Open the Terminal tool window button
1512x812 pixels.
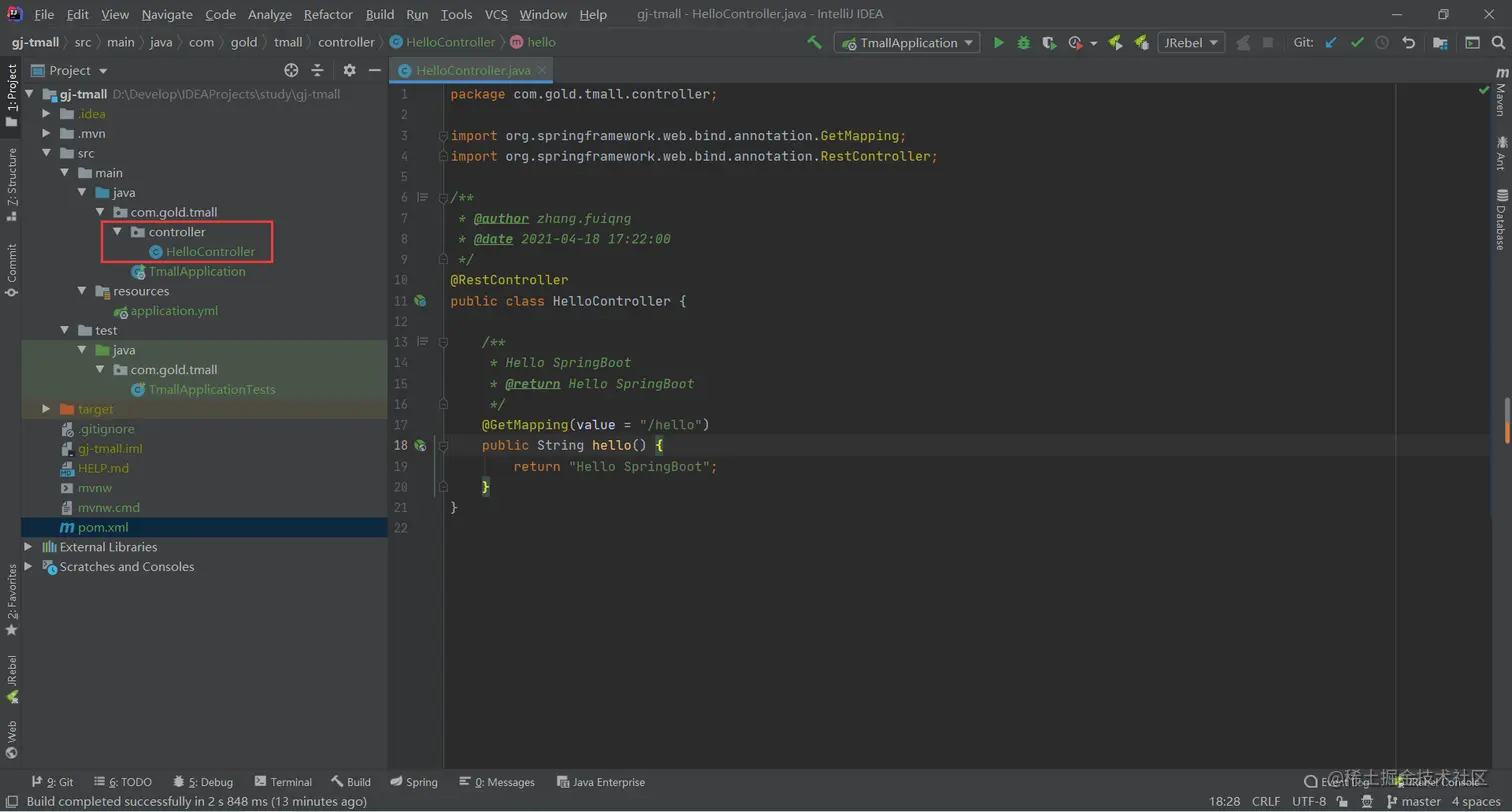283,782
